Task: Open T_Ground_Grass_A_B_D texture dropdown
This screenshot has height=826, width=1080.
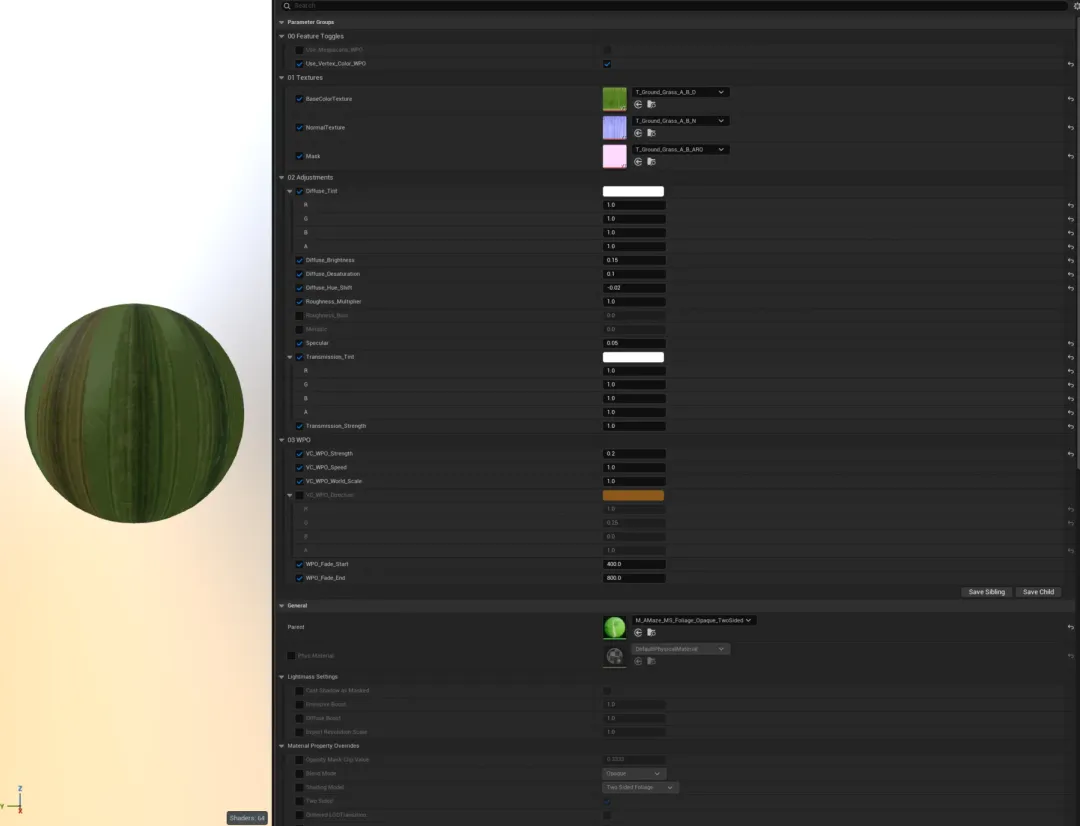Action: coord(680,92)
